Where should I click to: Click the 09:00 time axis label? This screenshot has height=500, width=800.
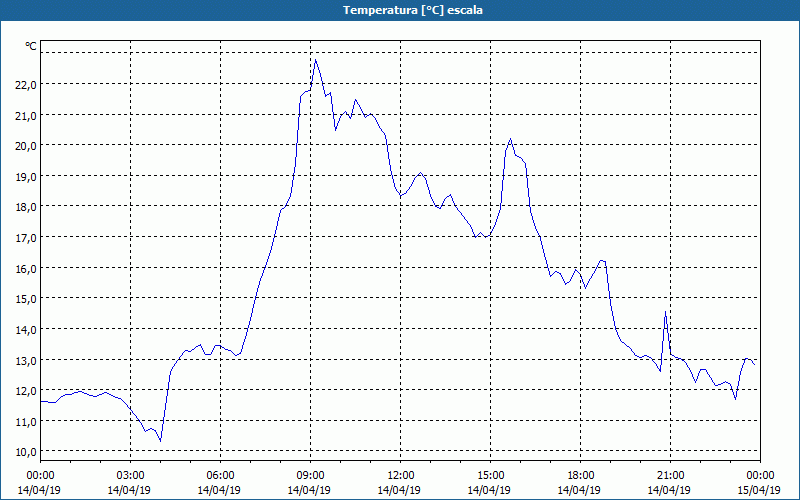(311, 476)
